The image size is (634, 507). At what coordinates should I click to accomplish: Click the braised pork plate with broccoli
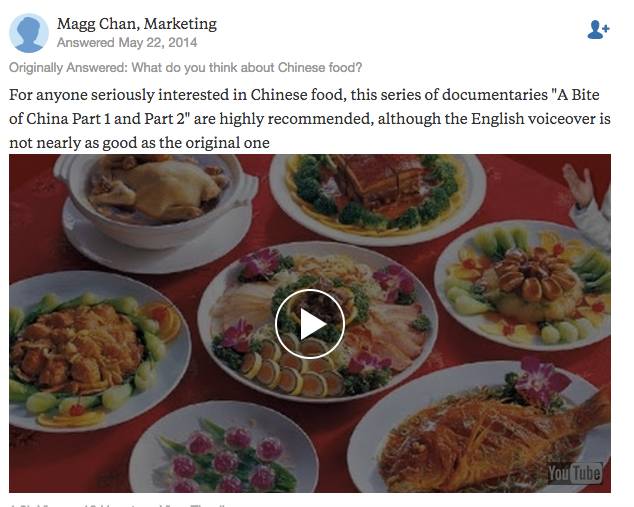[x=377, y=194]
